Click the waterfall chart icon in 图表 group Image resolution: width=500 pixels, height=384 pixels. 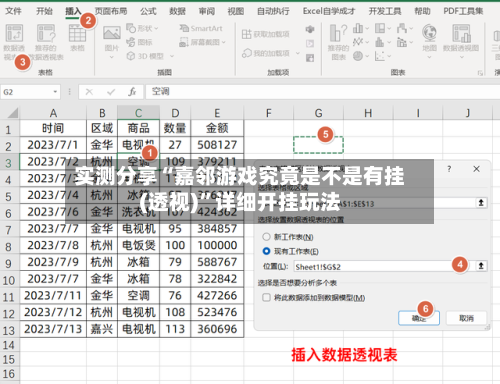click(x=402, y=28)
